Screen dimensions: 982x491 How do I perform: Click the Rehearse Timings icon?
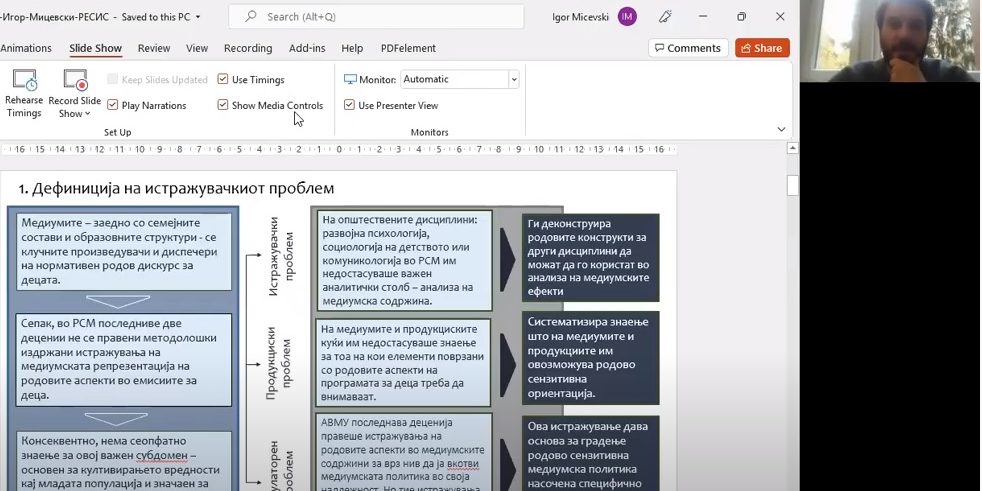point(24,81)
